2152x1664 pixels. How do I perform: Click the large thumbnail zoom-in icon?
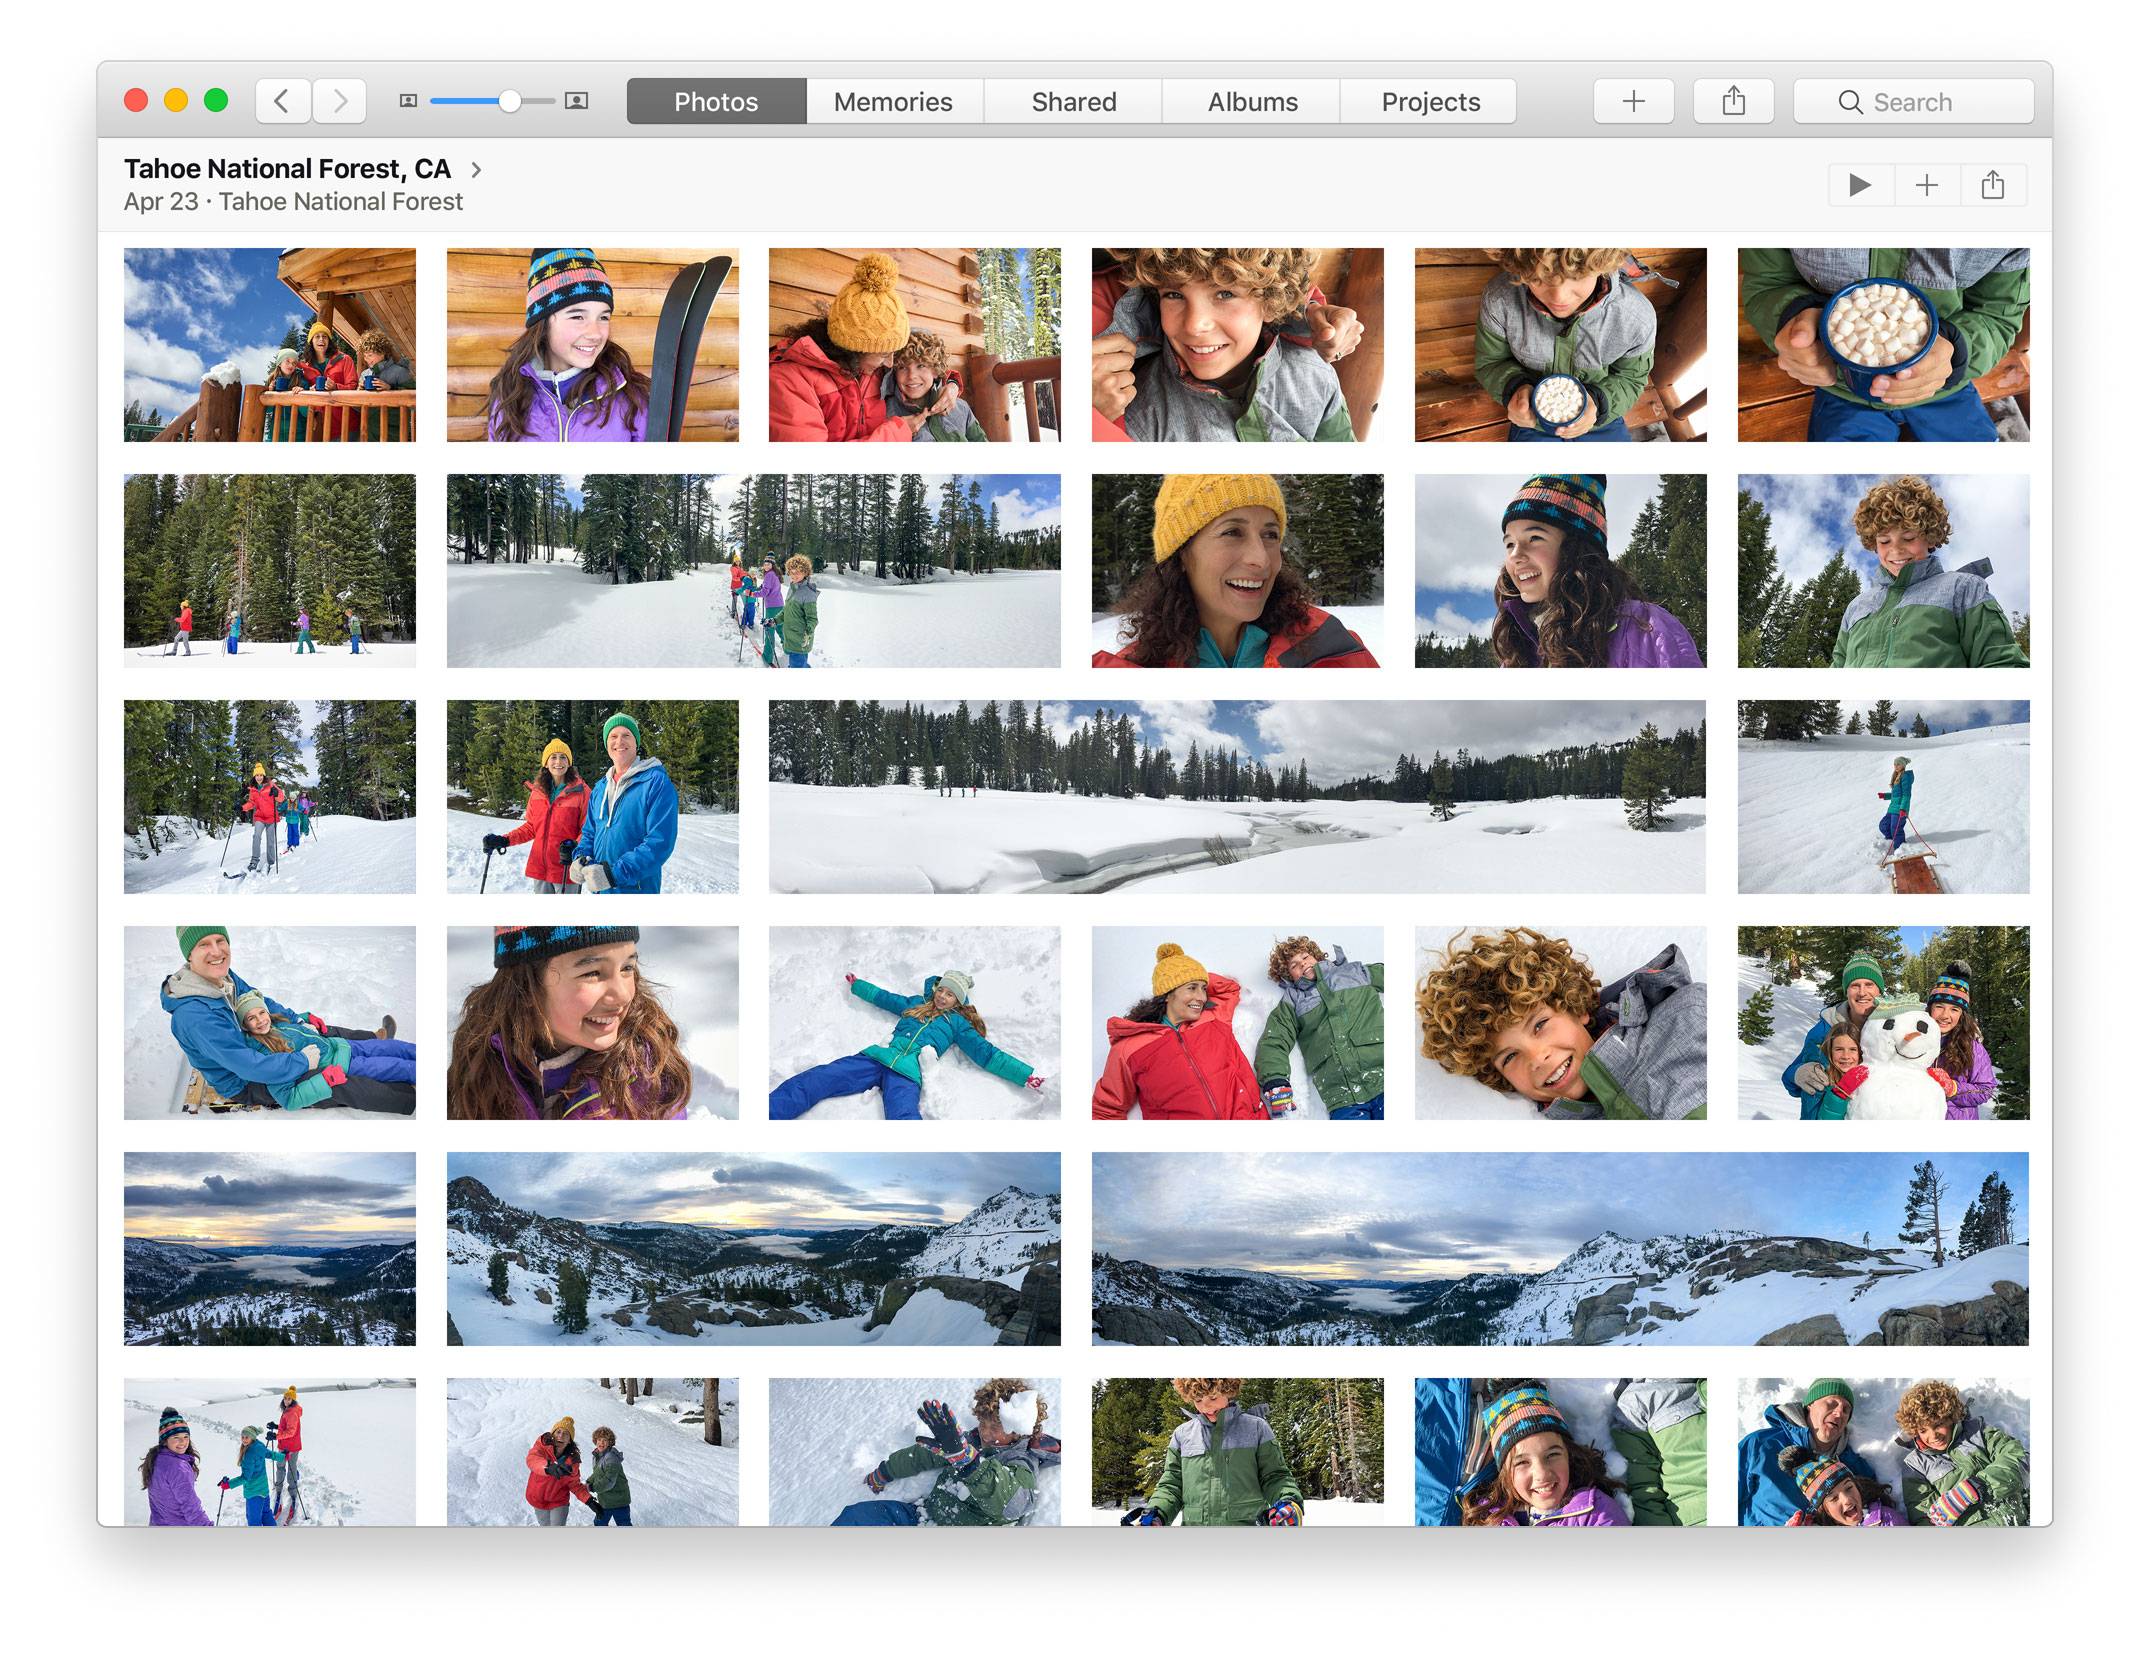(576, 101)
